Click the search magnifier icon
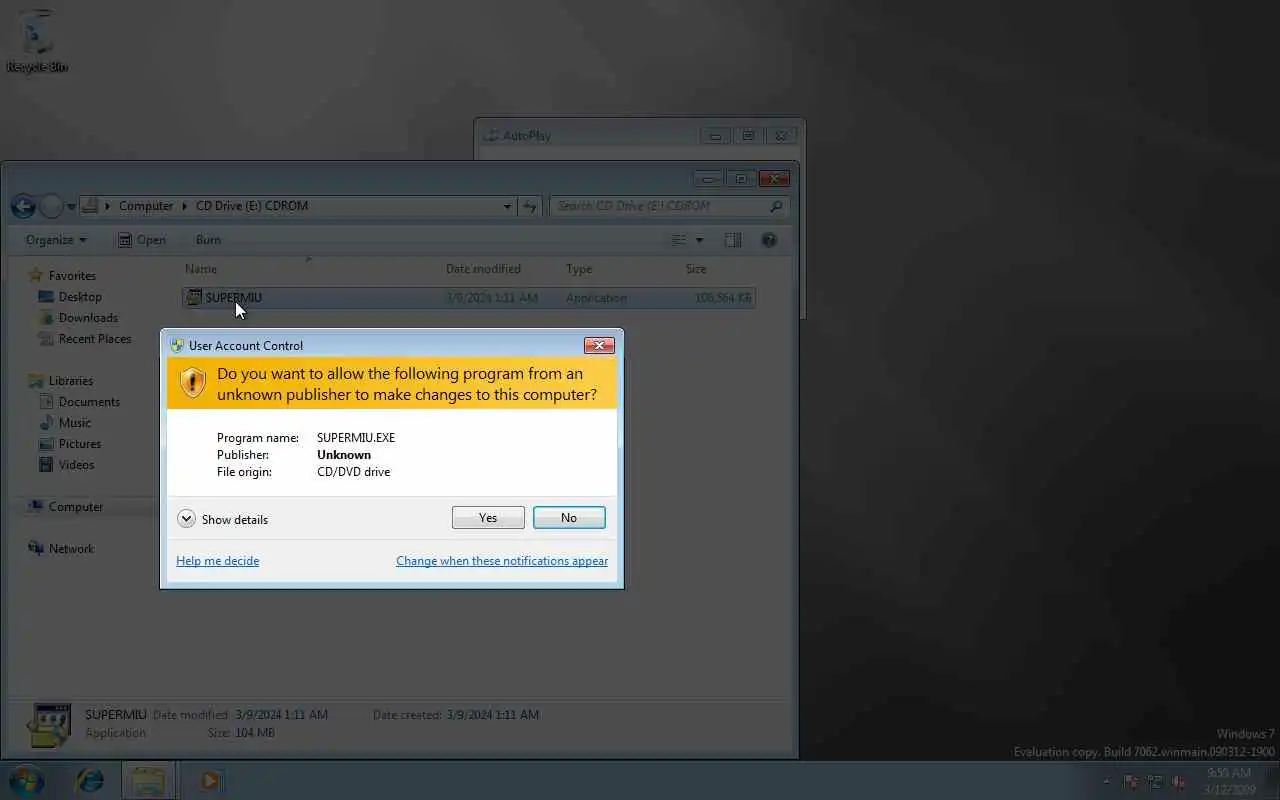 point(776,206)
